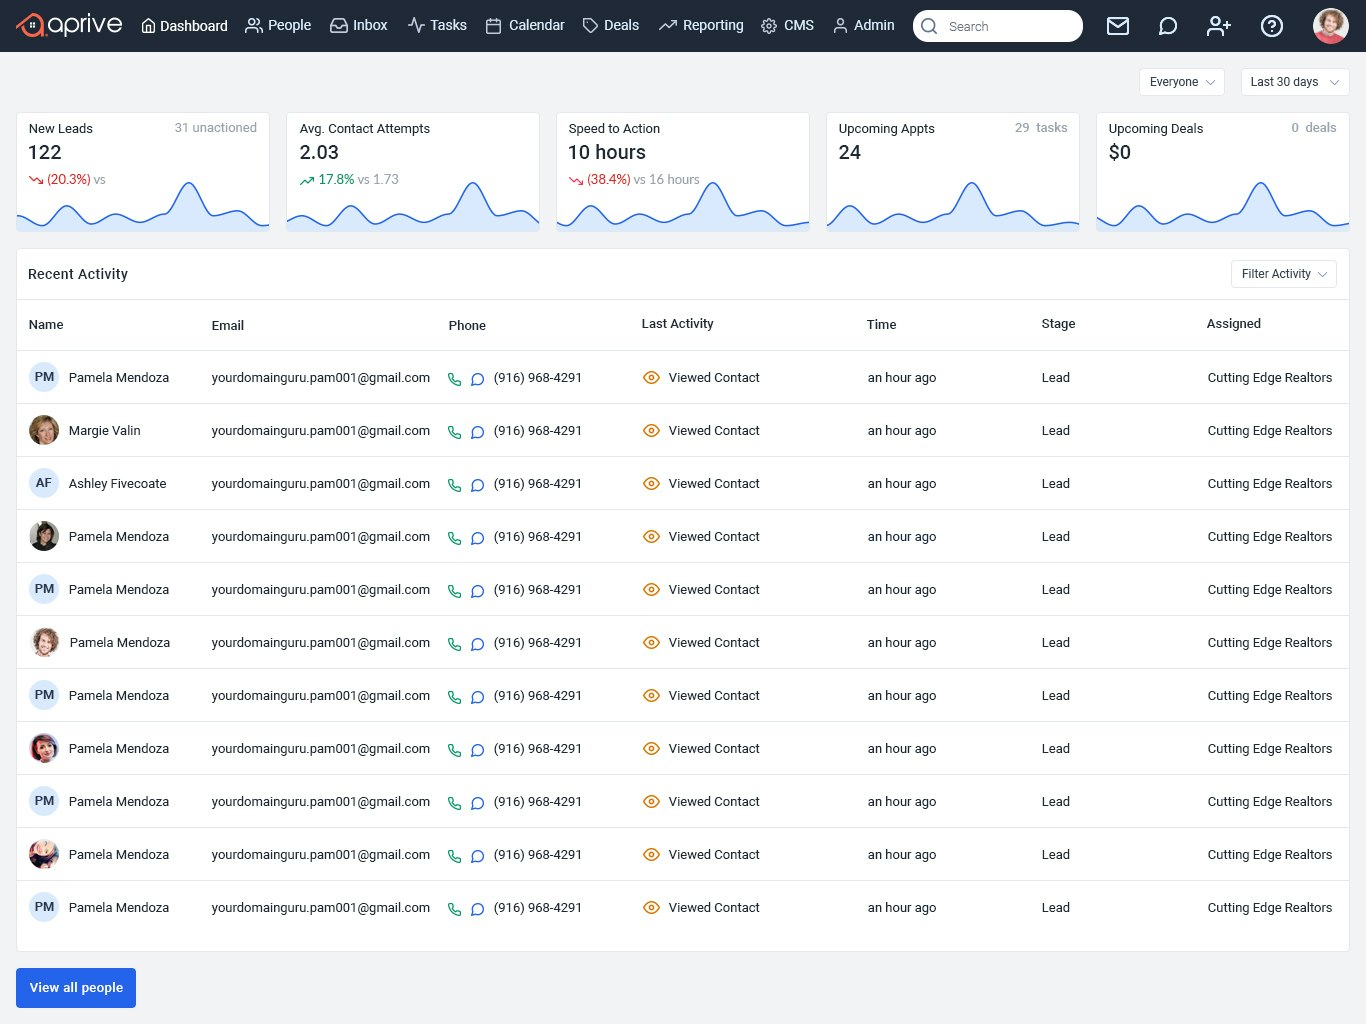
Task: Open the user profile avatar in header
Action: 1330,26
